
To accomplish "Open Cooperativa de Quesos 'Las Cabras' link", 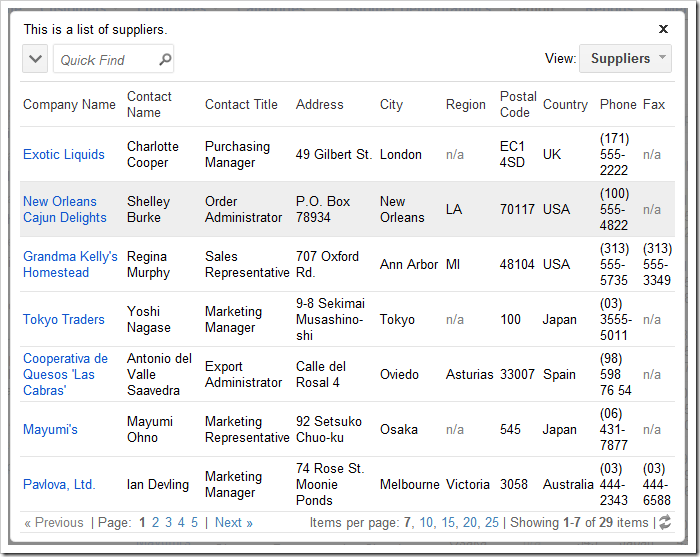I will 65,374.
